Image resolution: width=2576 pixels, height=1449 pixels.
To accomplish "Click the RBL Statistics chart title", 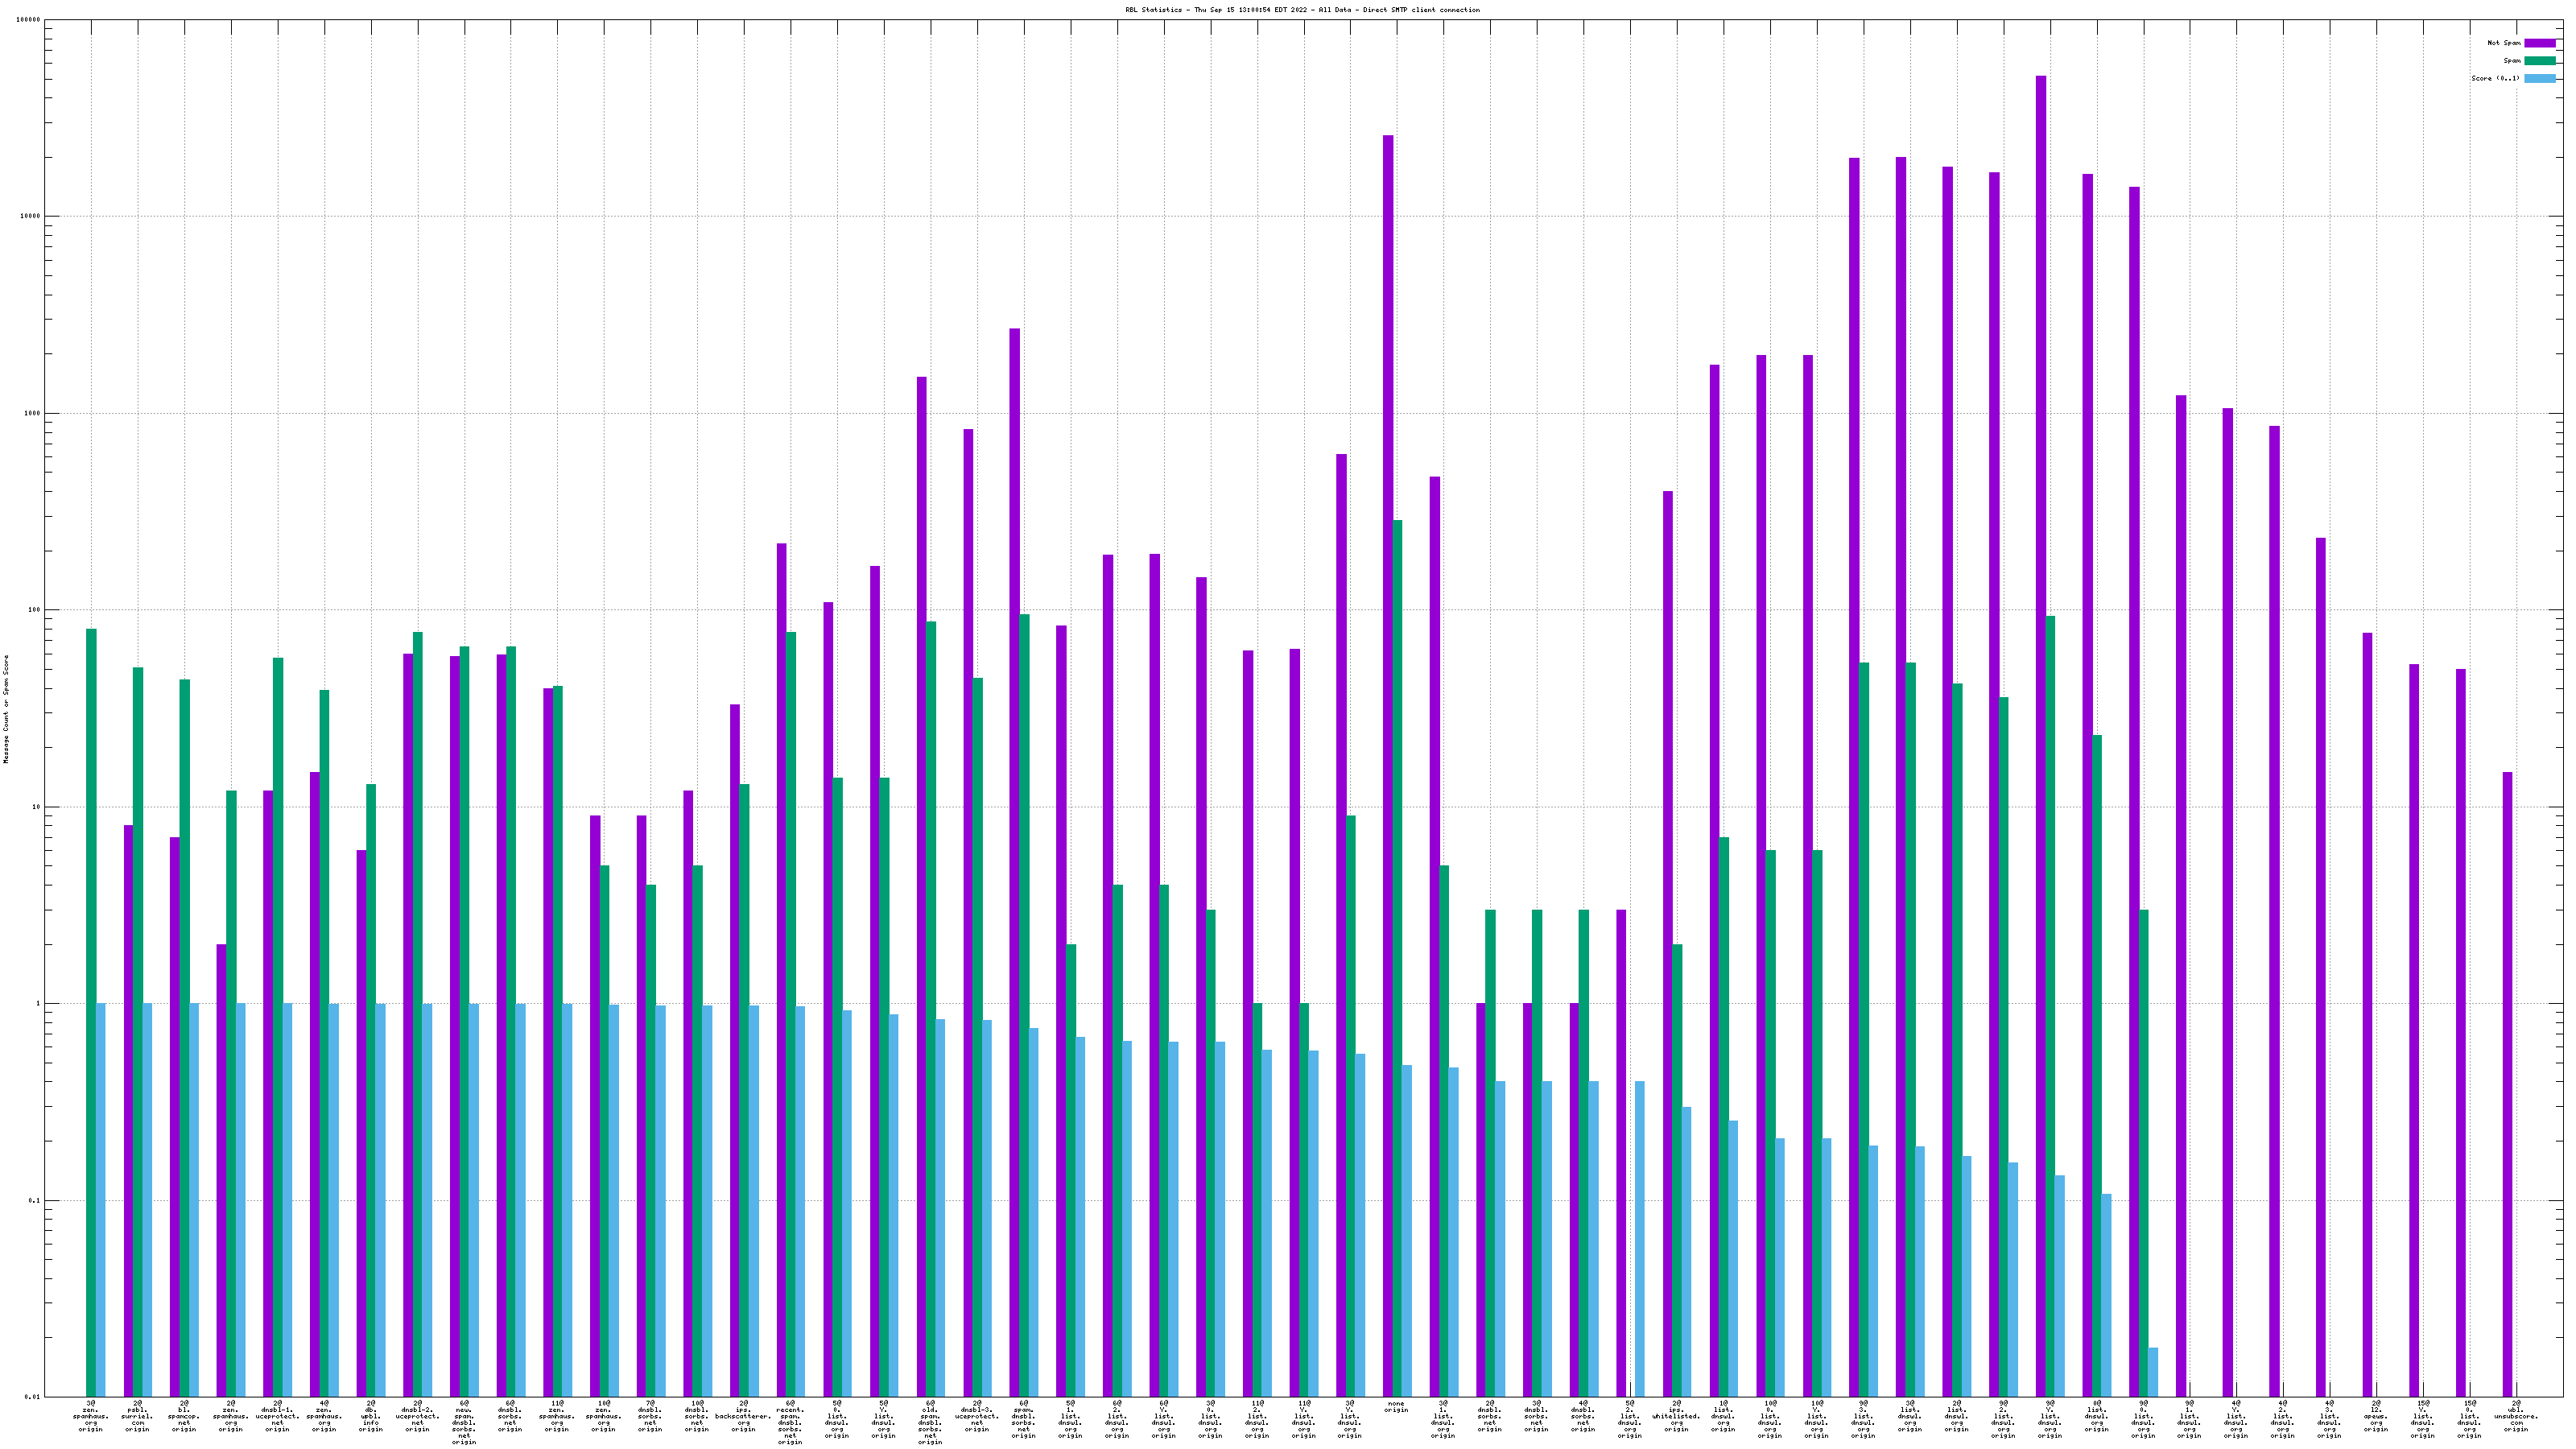I will (1302, 10).
